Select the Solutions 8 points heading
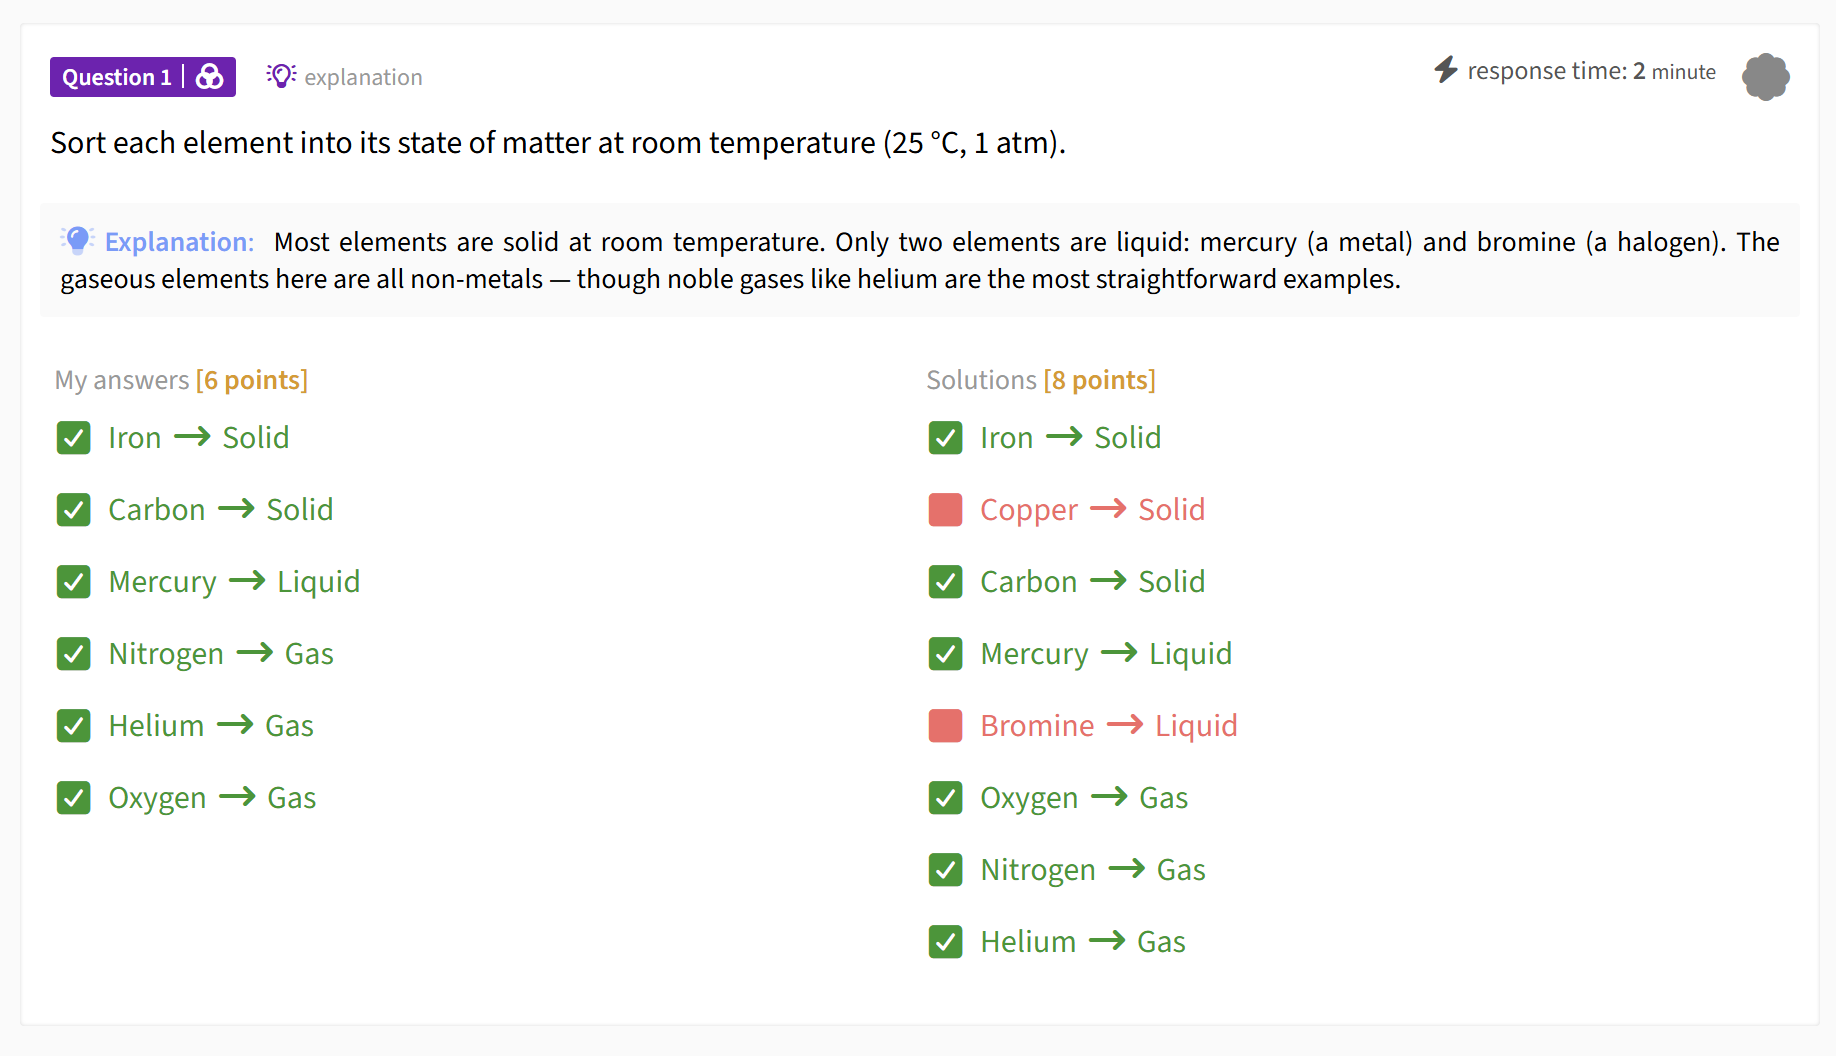The width and height of the screenshot is (1836, 1056). point(1040,379)
